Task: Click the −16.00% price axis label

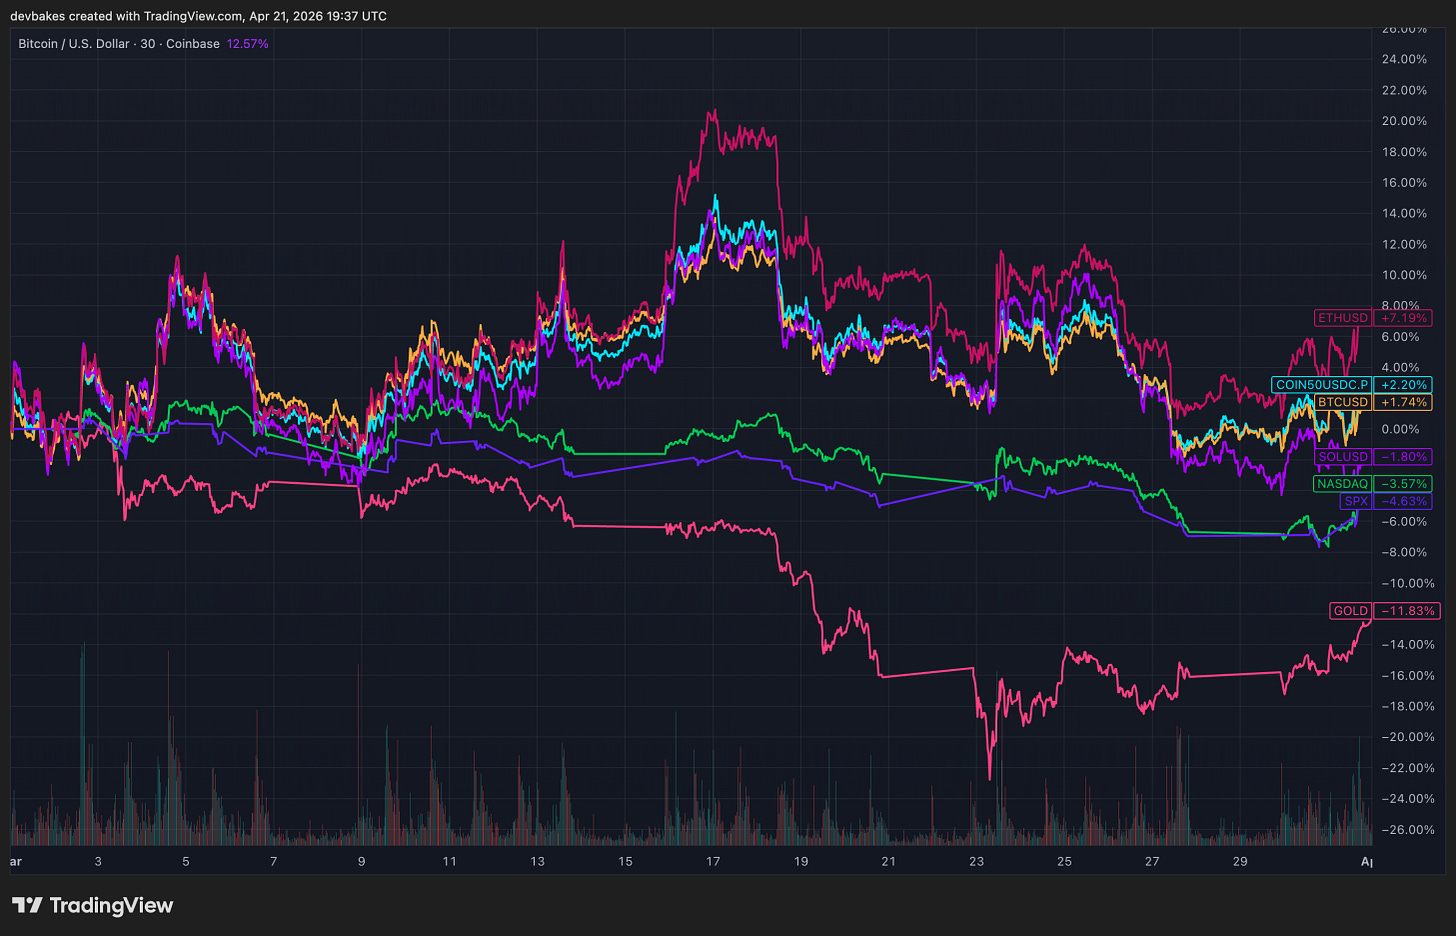Action: point(1406,676)
